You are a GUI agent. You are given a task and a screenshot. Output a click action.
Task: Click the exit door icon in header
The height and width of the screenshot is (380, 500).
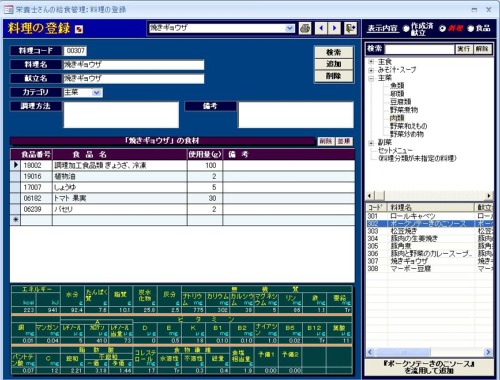coord(350,28)
